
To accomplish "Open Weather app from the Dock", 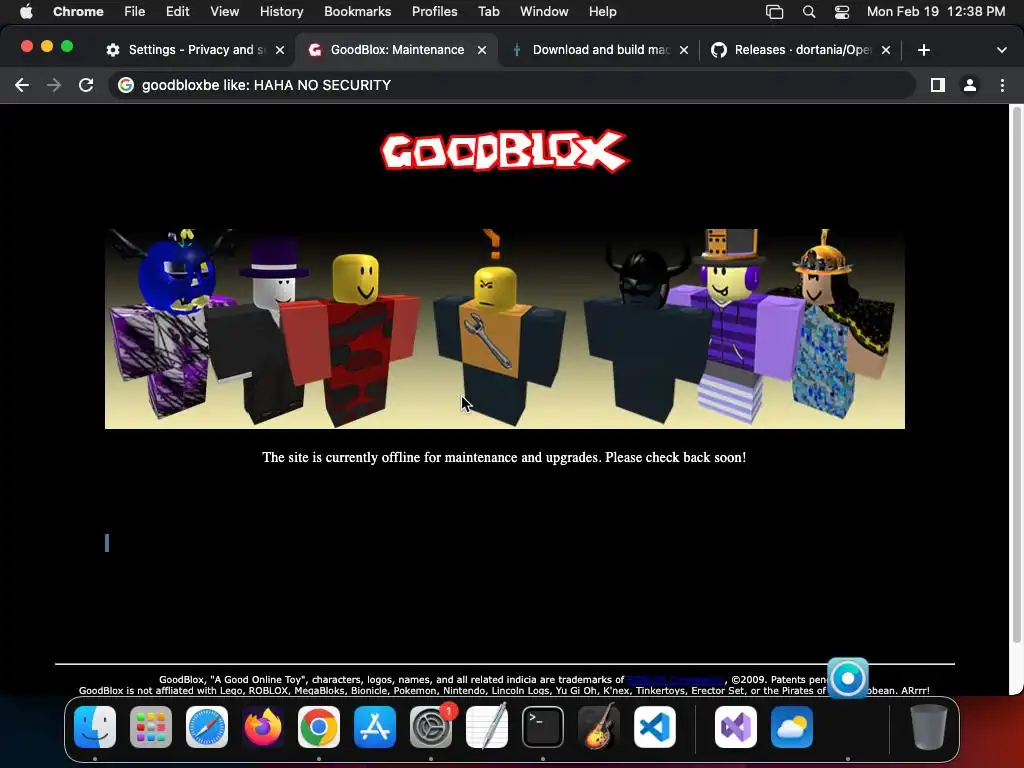I will 792,727.
